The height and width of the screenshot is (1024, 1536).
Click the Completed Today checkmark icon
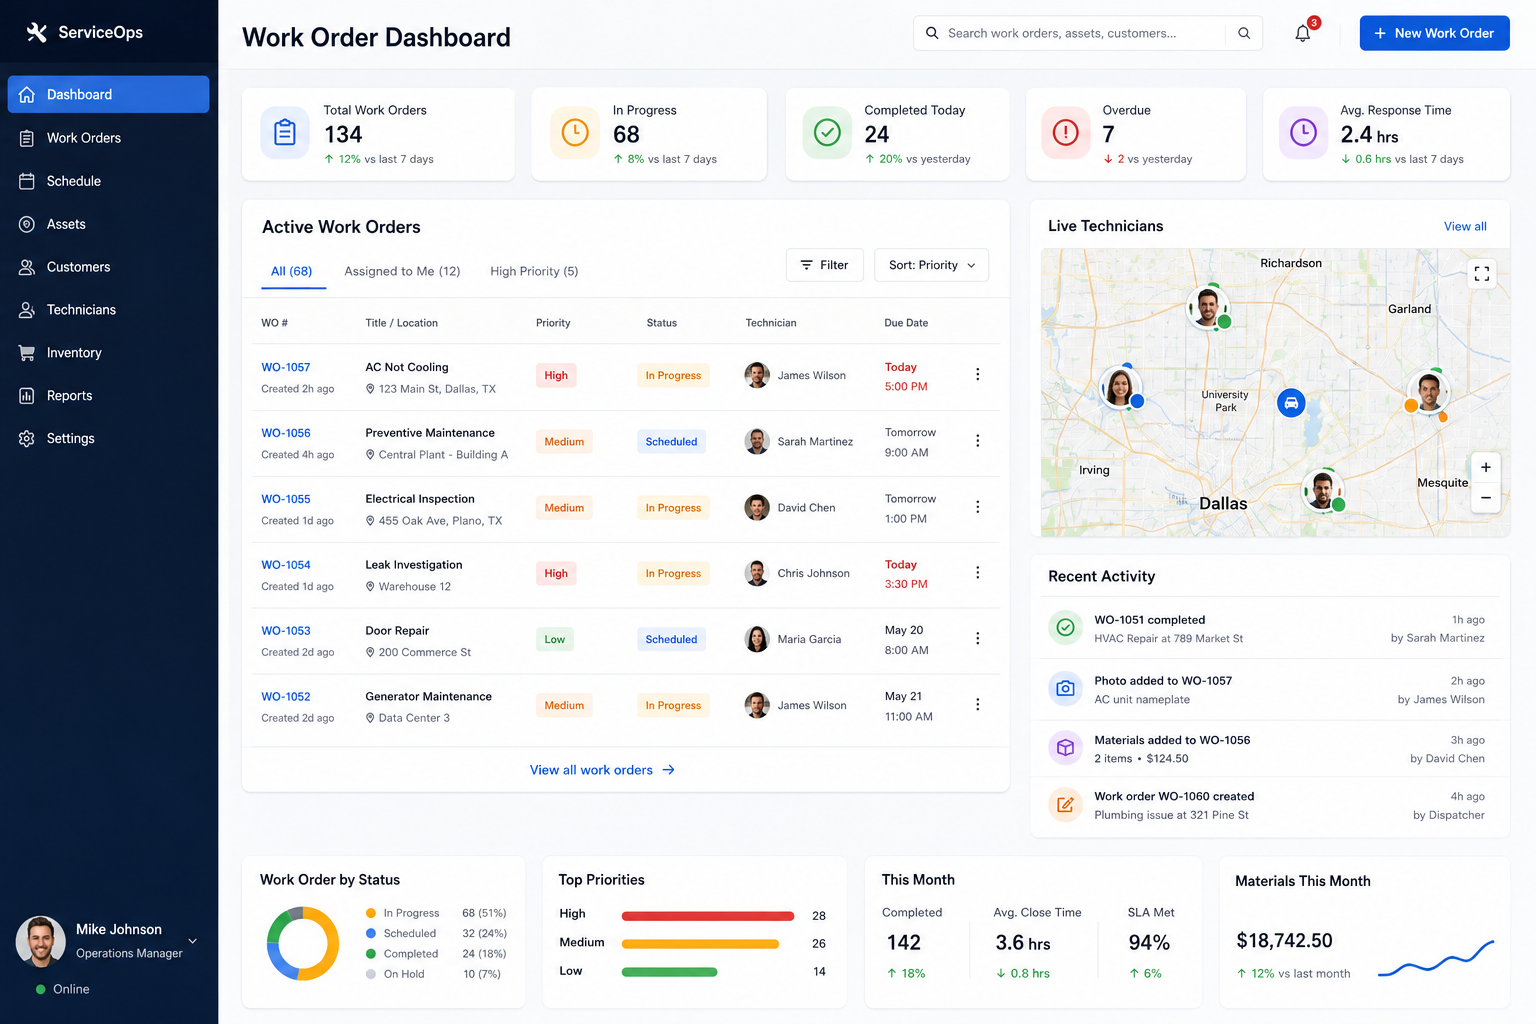pos(827,133)
